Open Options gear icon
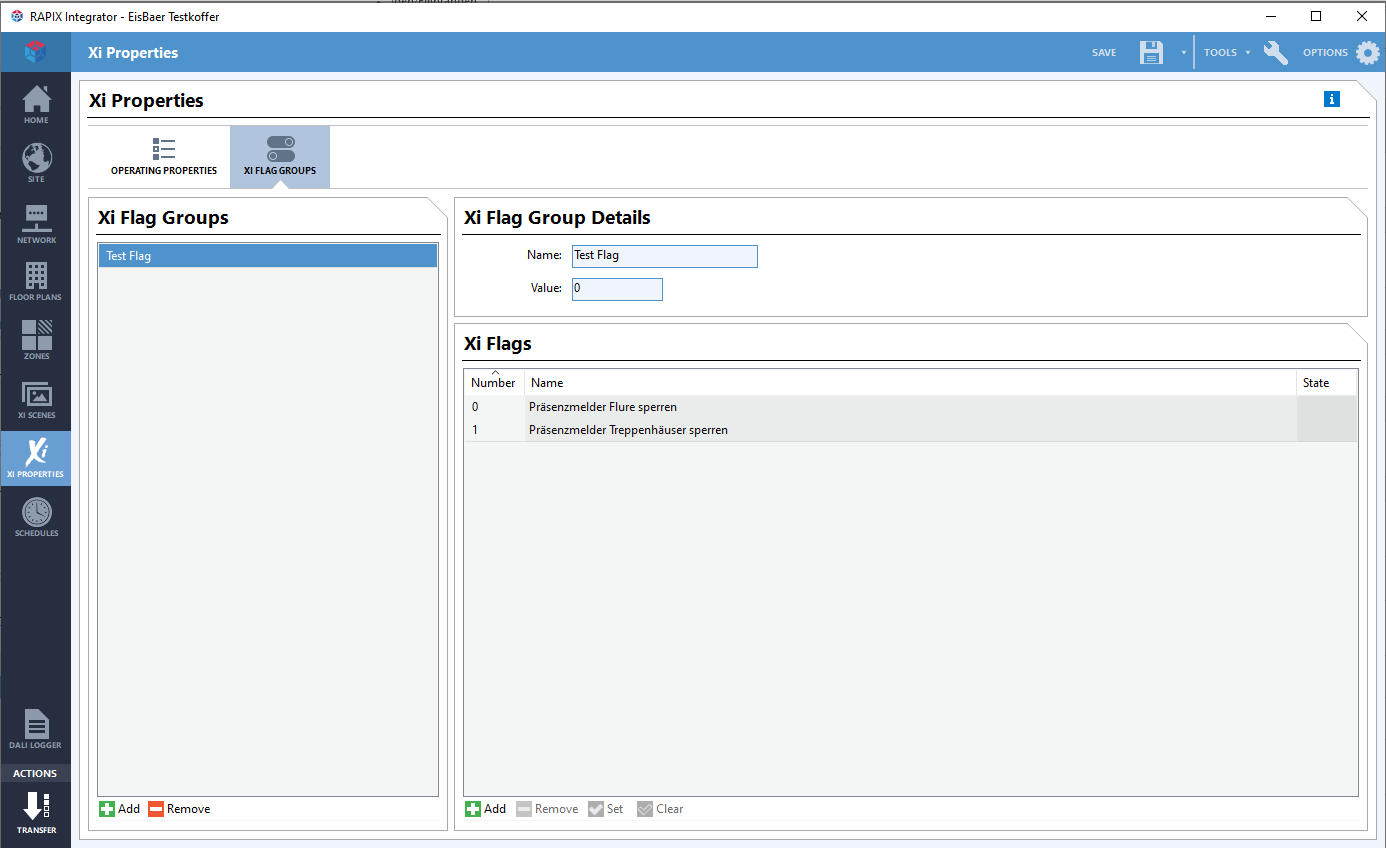1386x848 pixels. click(x=1367, y=53)
